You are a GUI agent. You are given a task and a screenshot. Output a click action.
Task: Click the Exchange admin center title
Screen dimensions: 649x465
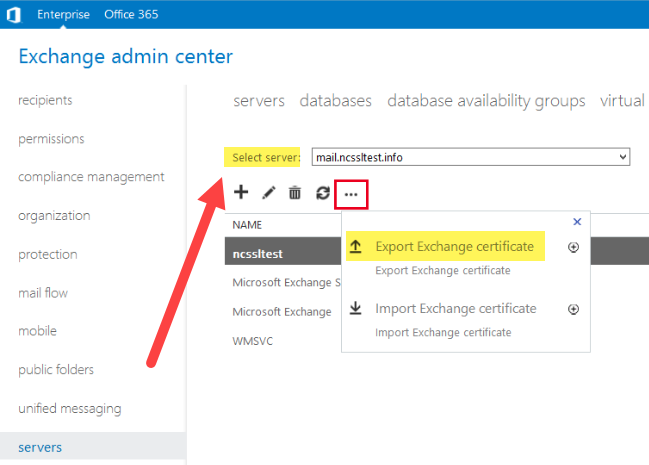coord(126,56)
